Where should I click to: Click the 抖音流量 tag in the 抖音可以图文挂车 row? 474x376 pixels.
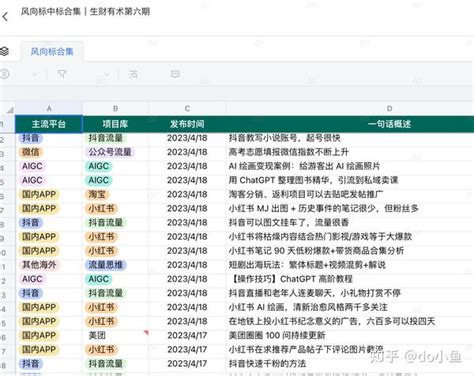[x=106, y=222]
